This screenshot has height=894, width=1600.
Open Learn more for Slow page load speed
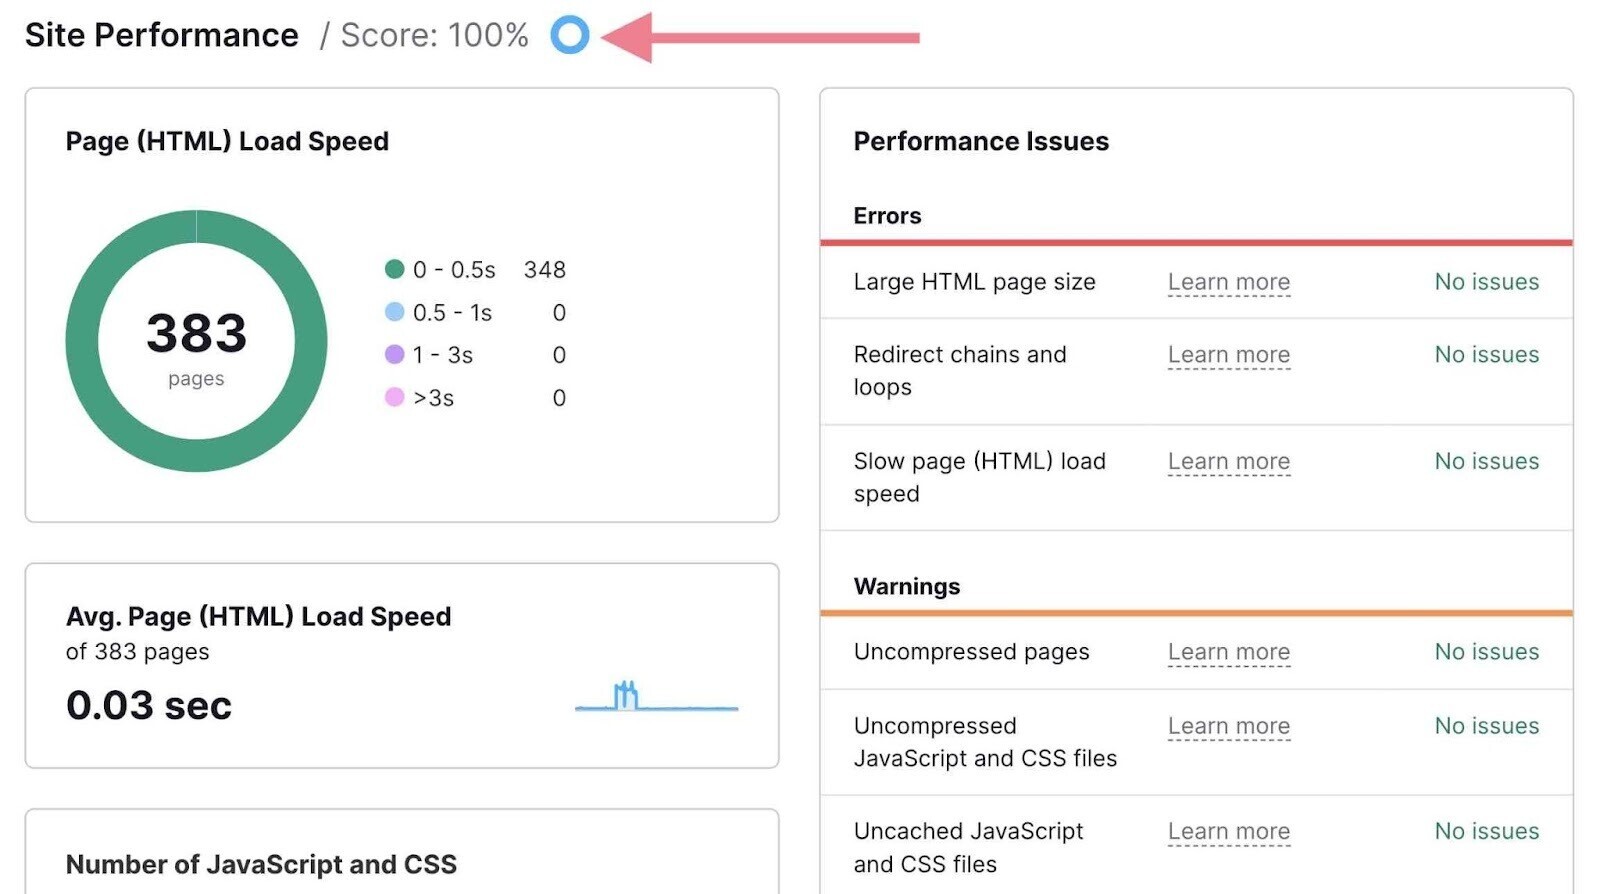tap(1228, 462)
